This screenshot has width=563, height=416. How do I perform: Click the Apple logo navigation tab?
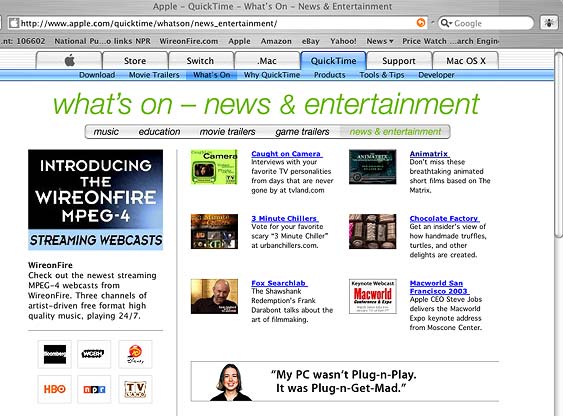click(x=69, y=61)
